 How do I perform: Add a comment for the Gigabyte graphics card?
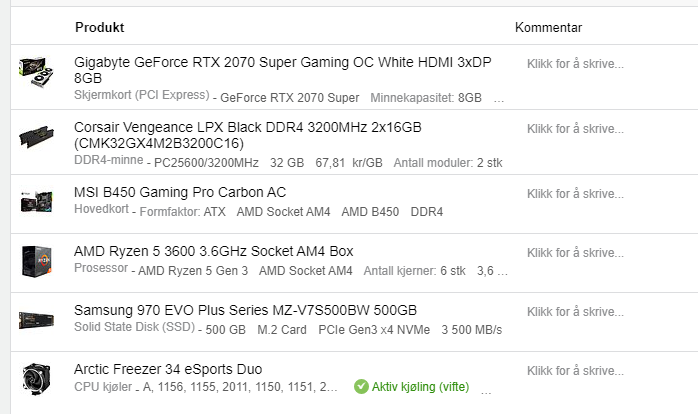click(x=575, y=64)
